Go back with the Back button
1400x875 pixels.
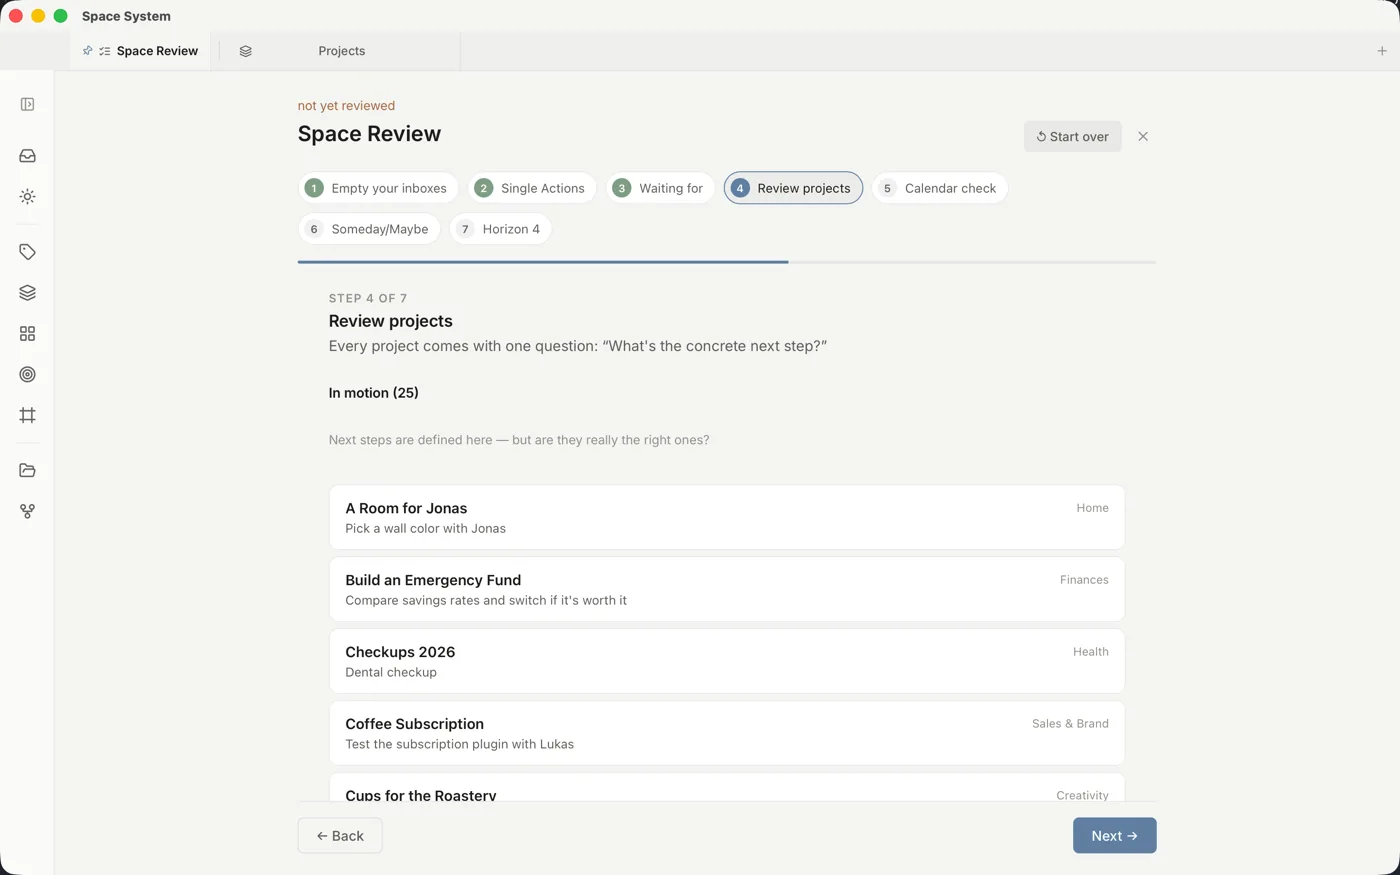pos(340,836)
